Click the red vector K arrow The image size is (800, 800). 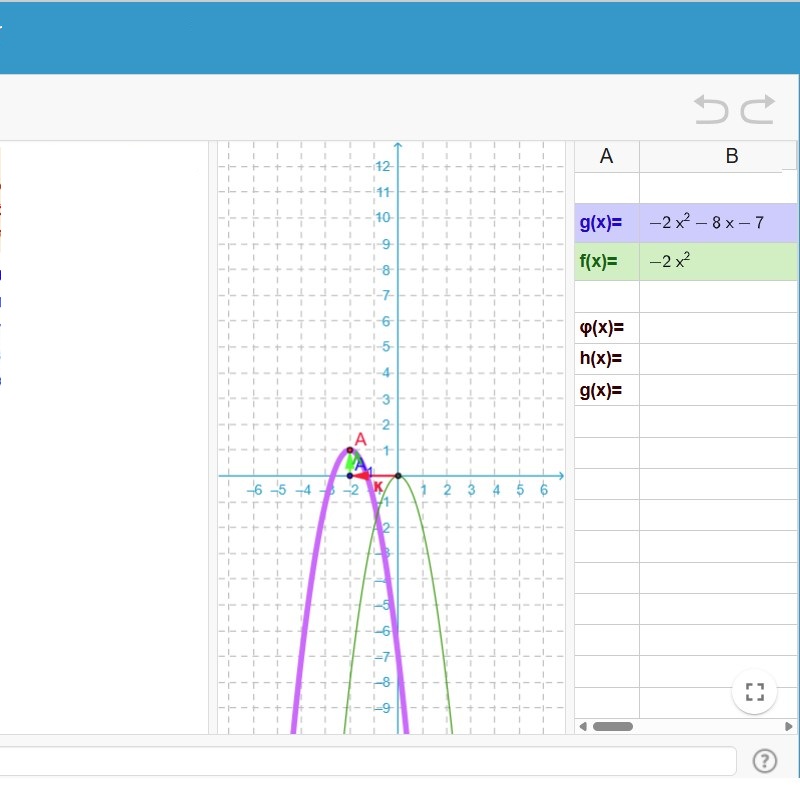[x=374, y=476]
